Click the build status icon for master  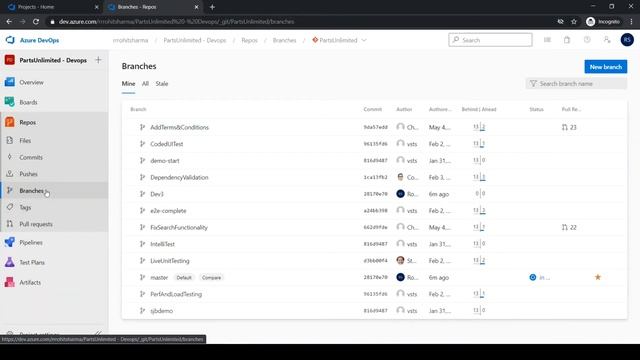[x=533, y=277]
